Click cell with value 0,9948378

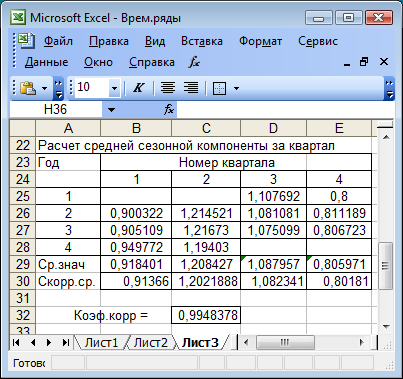pos(206,315)
